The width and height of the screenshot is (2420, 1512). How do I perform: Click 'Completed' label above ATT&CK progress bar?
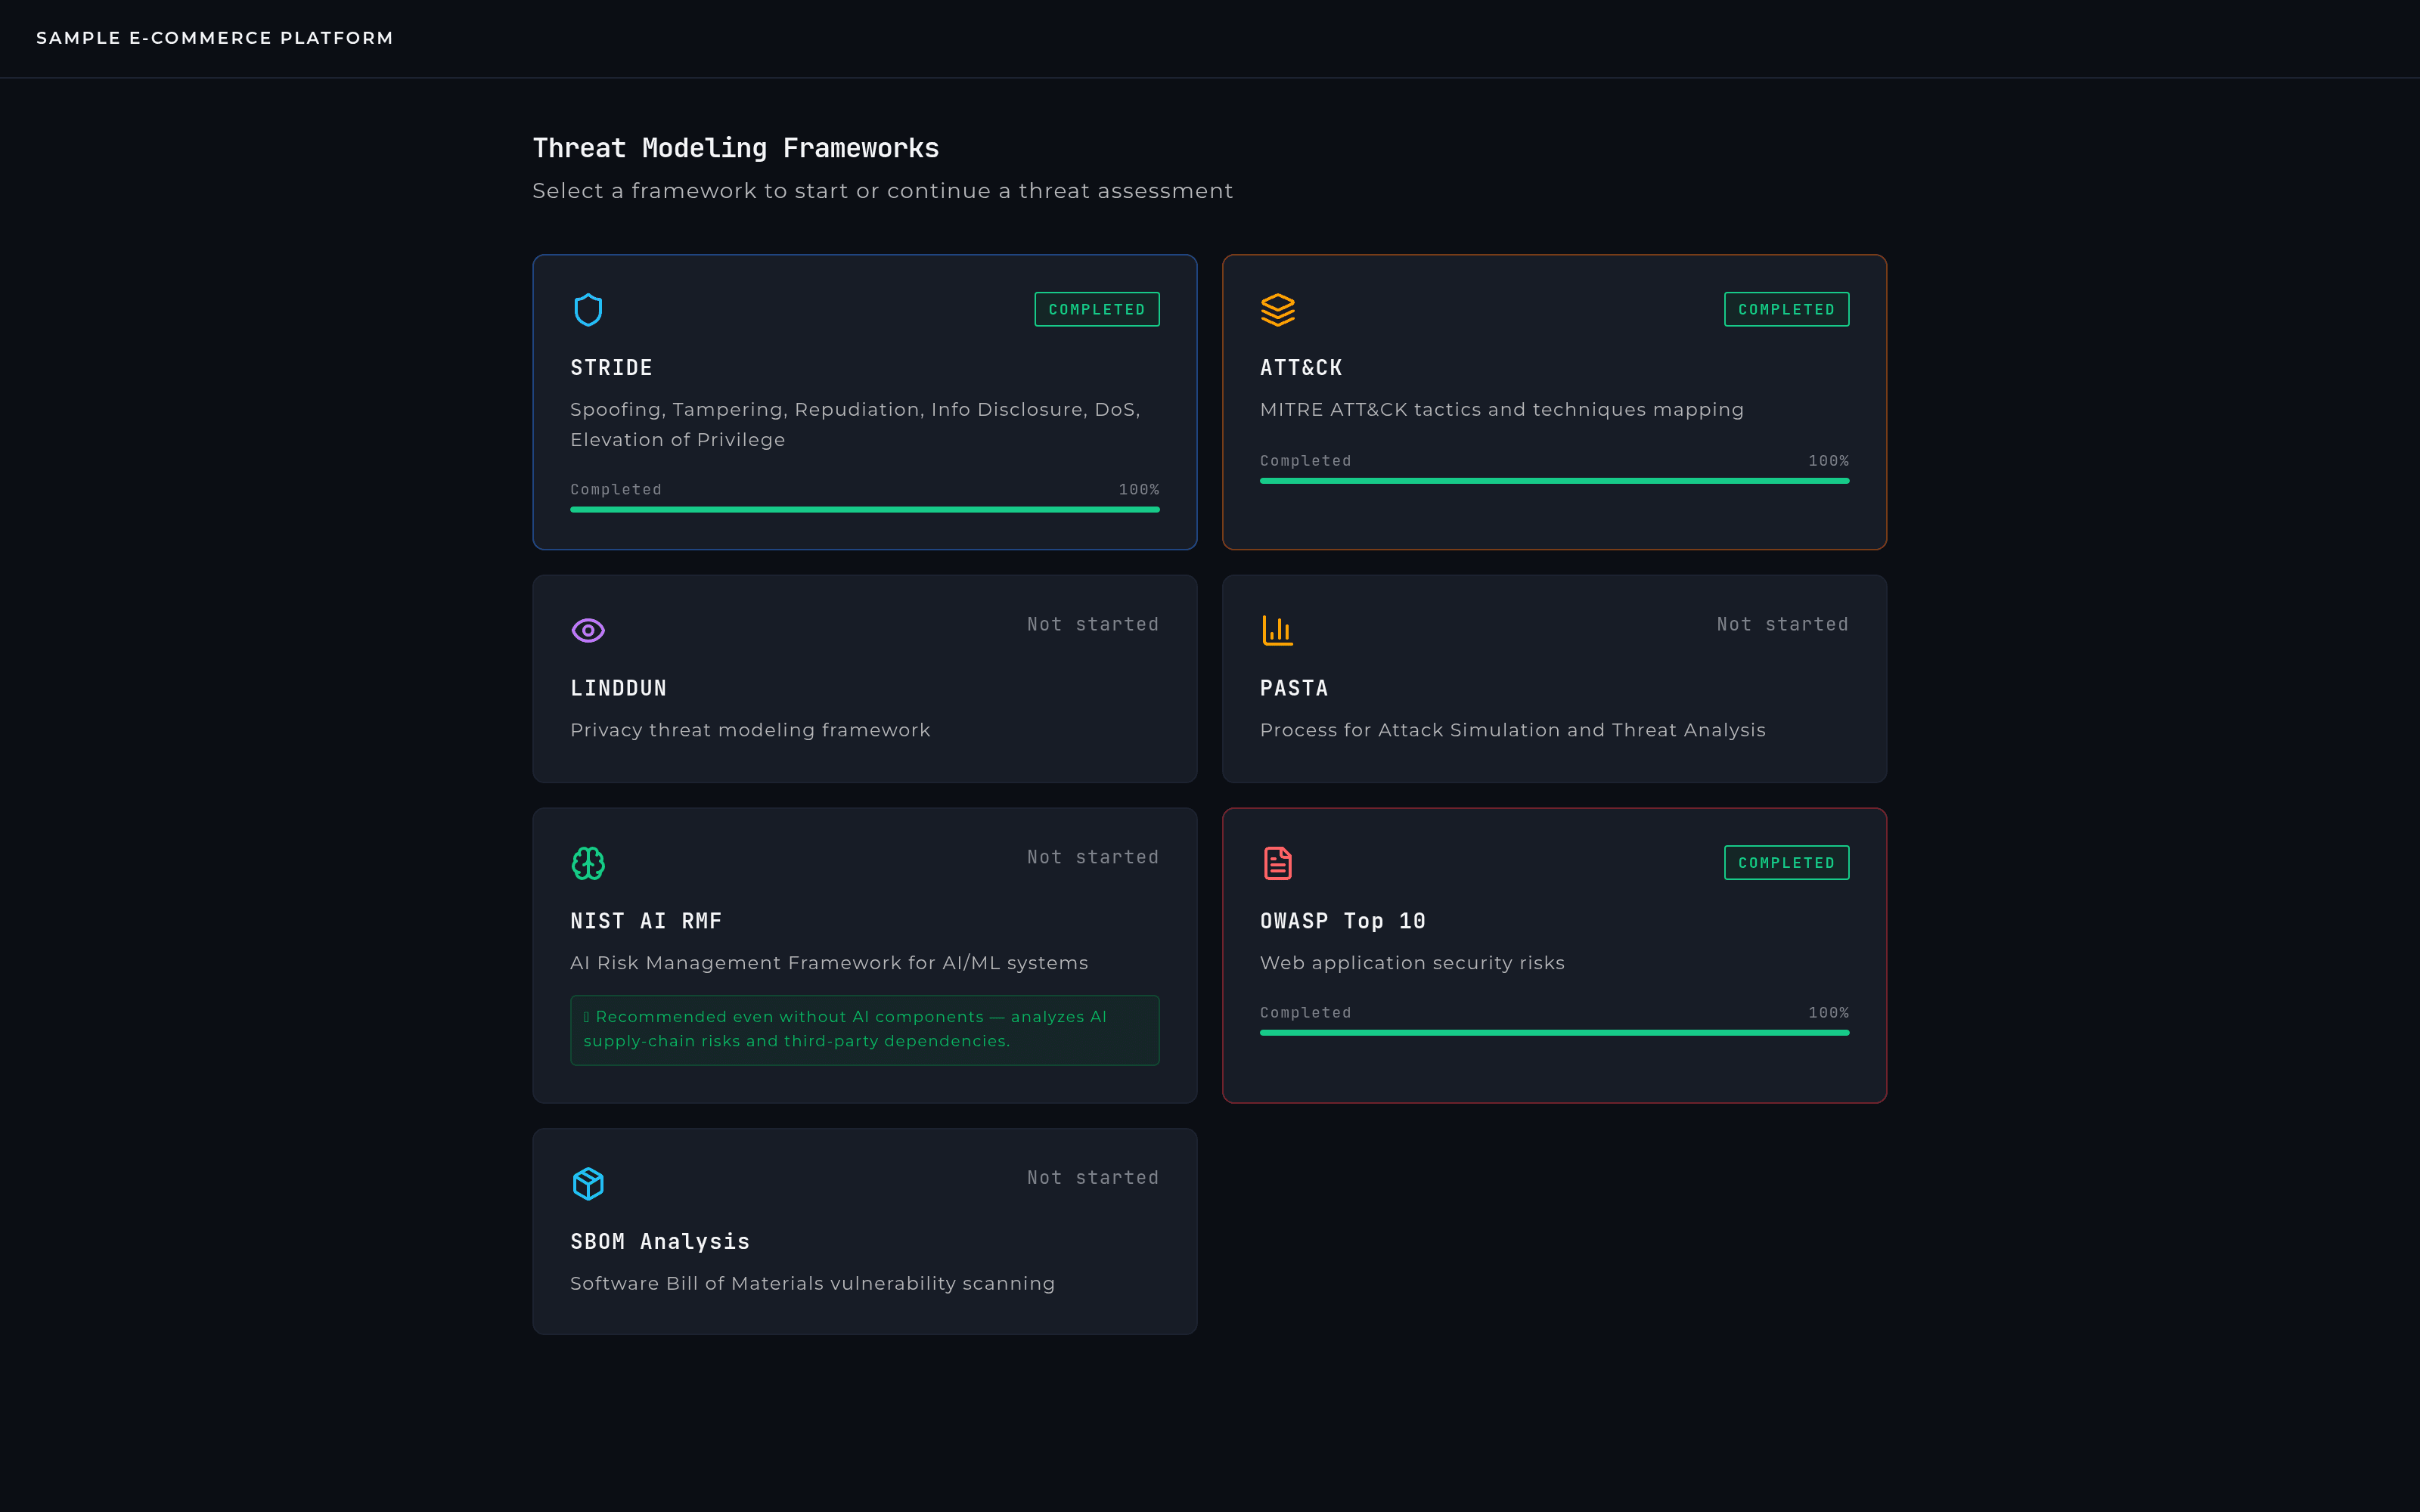[x=1305, y=461]
